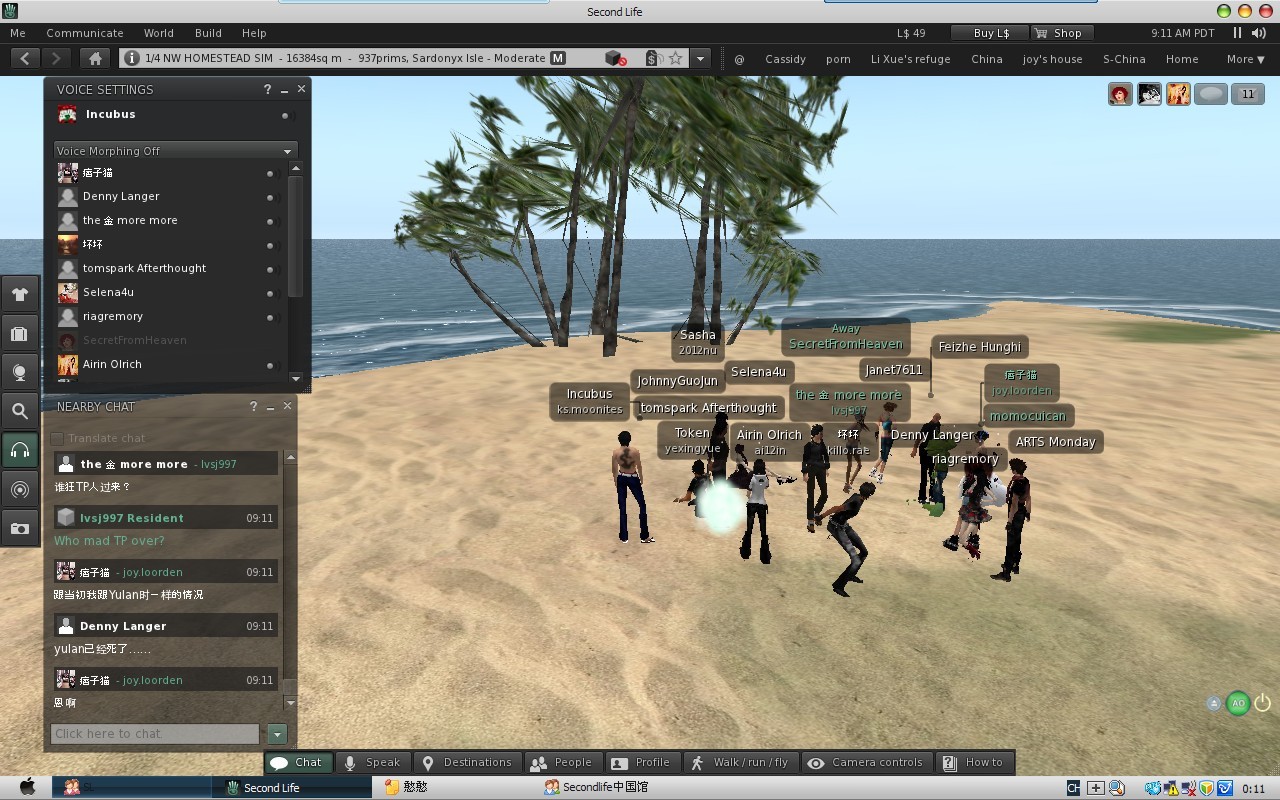Open the second avatar conversation chiclet

coord(1149,94)
